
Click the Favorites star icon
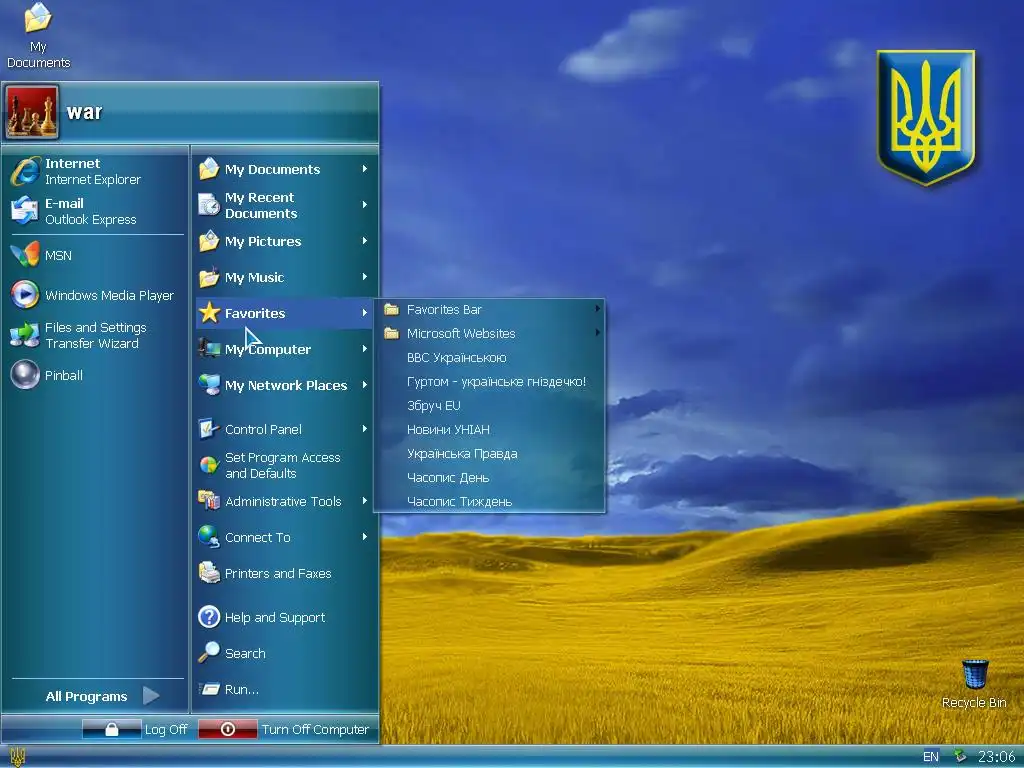pos(209,313)
